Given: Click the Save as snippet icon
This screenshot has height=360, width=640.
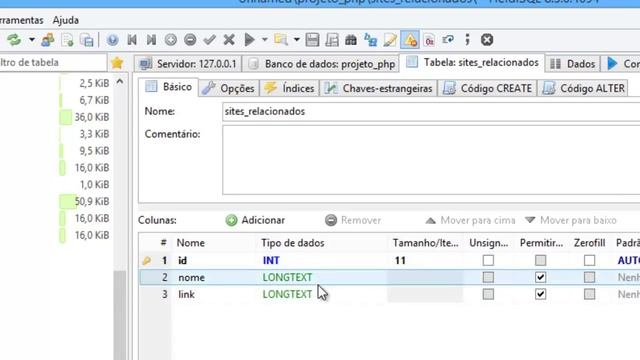Looking at the screenshot, I should click(332, 40).
